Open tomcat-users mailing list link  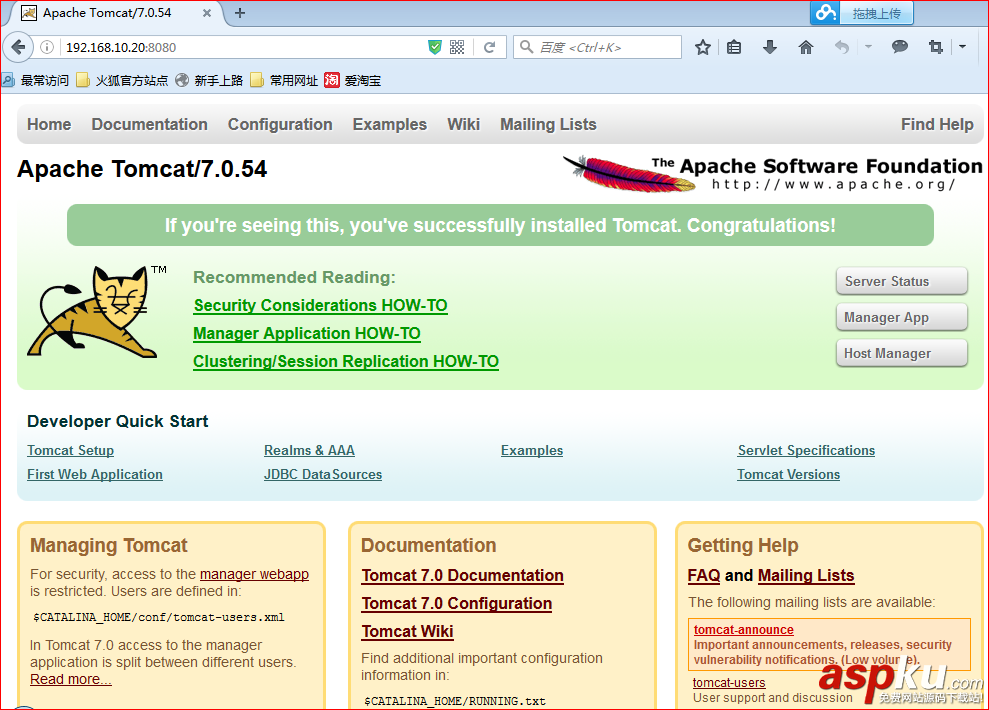click(729, 682)
